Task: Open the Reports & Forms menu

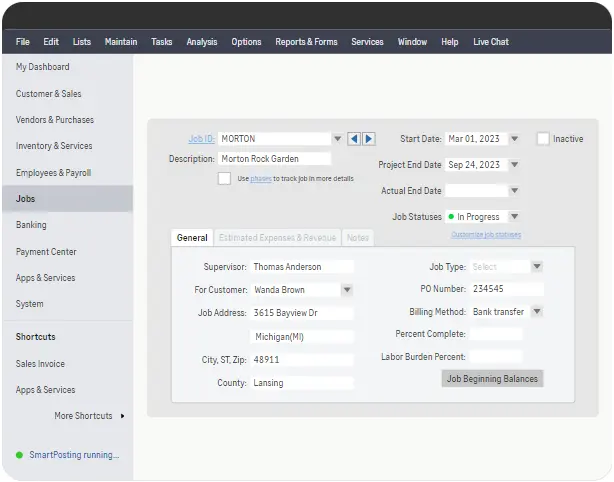Action: click(x=306, y=42)
